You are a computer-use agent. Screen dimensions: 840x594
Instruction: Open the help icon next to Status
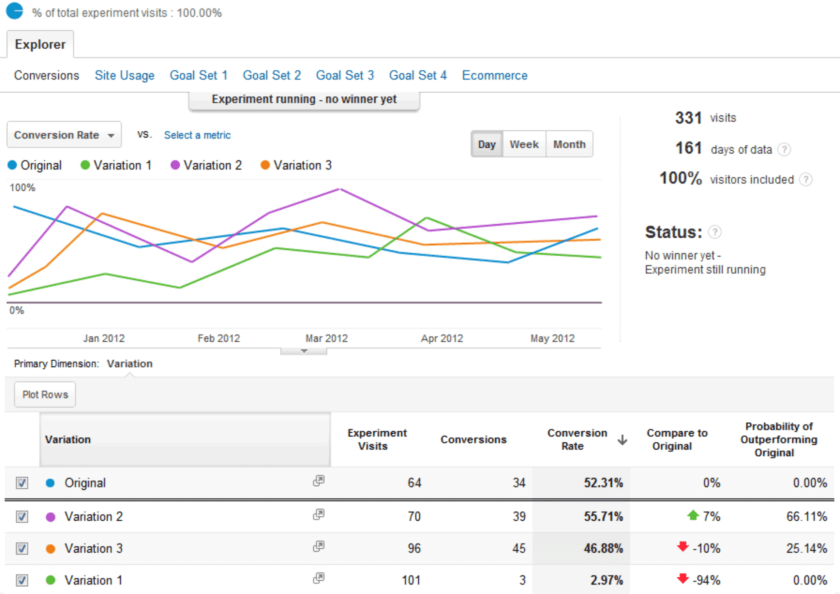click(x=716, y=231)
